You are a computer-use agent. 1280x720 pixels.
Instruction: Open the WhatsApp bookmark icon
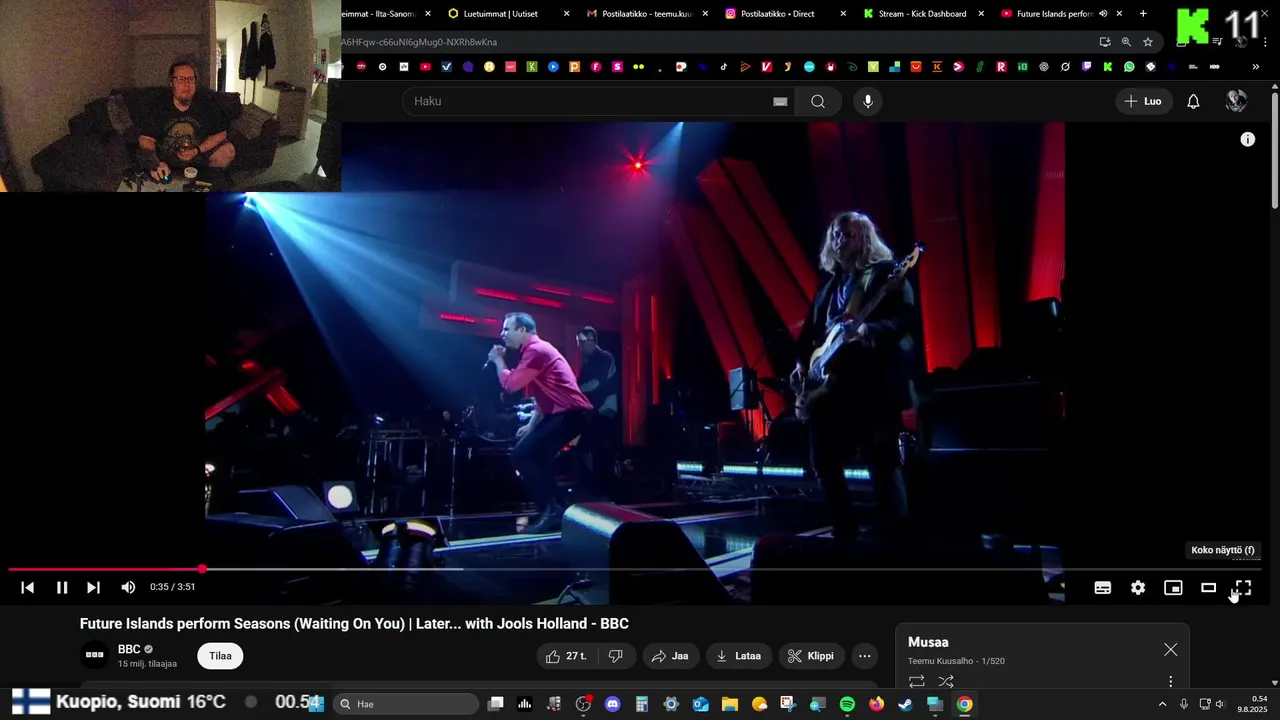click(1129, 67)
